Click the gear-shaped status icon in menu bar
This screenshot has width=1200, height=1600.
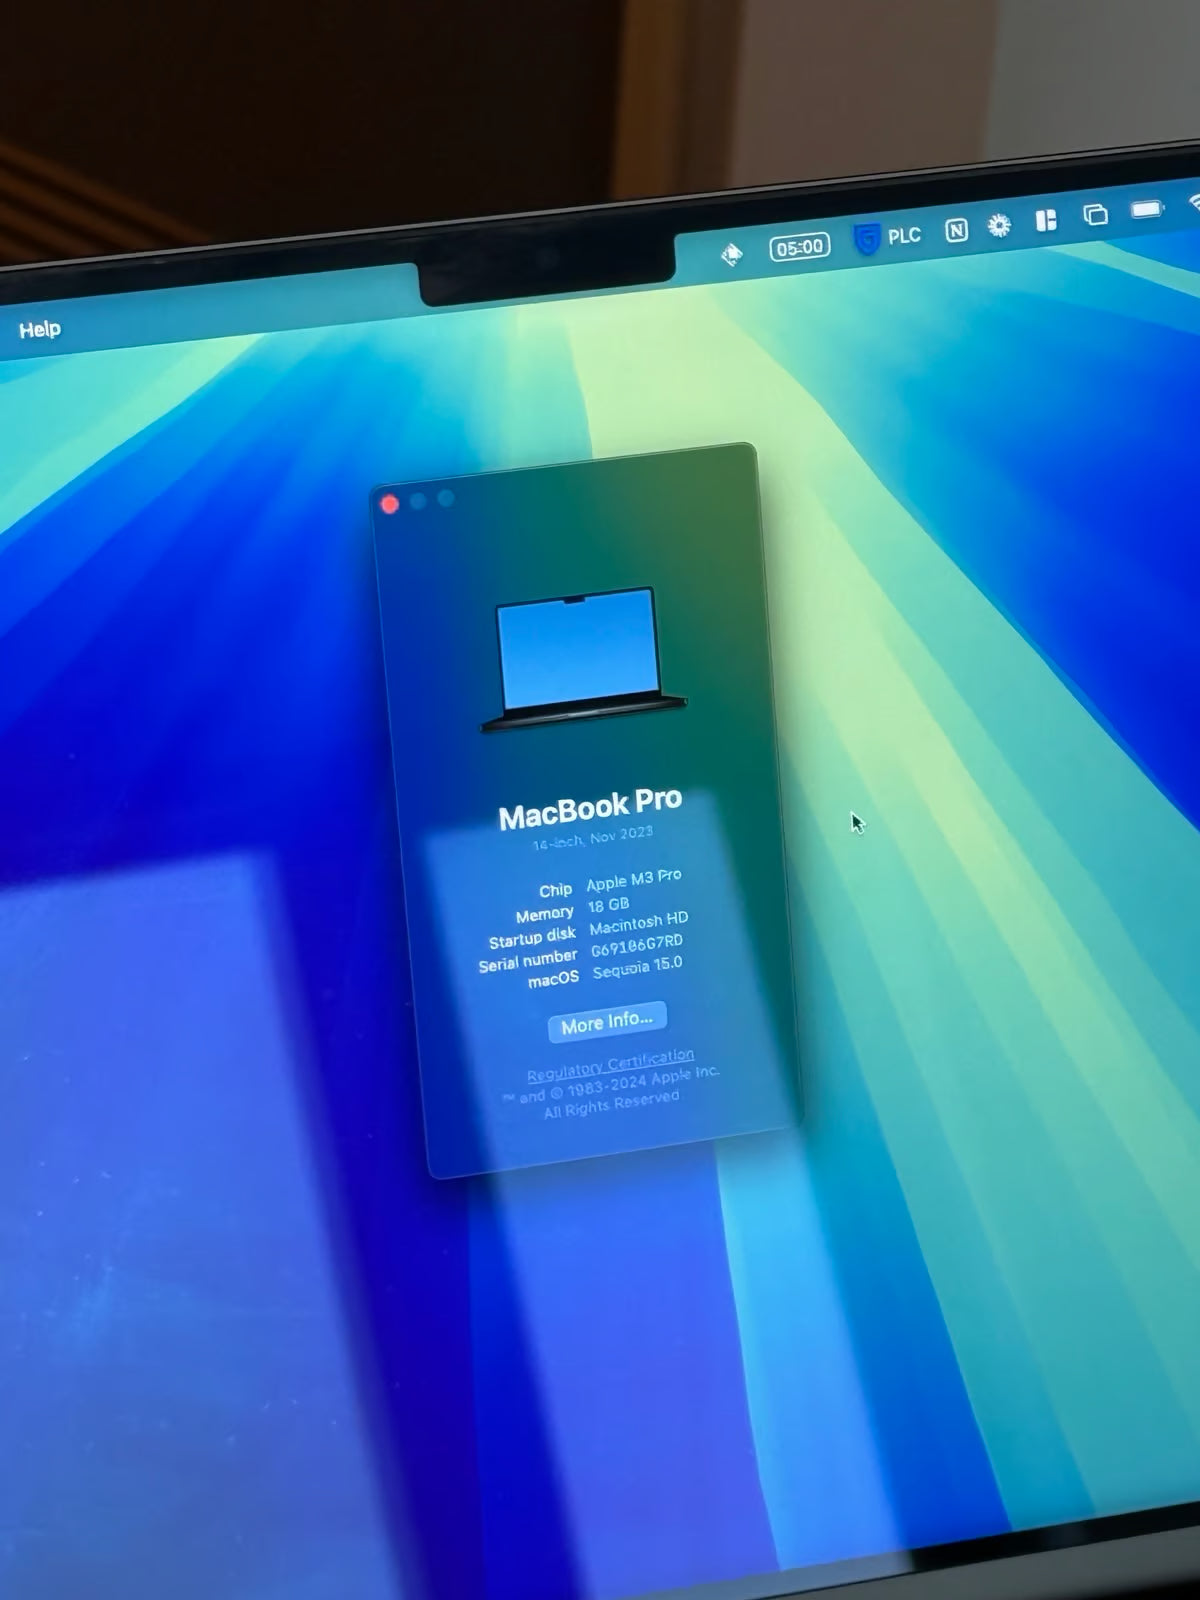999,226
